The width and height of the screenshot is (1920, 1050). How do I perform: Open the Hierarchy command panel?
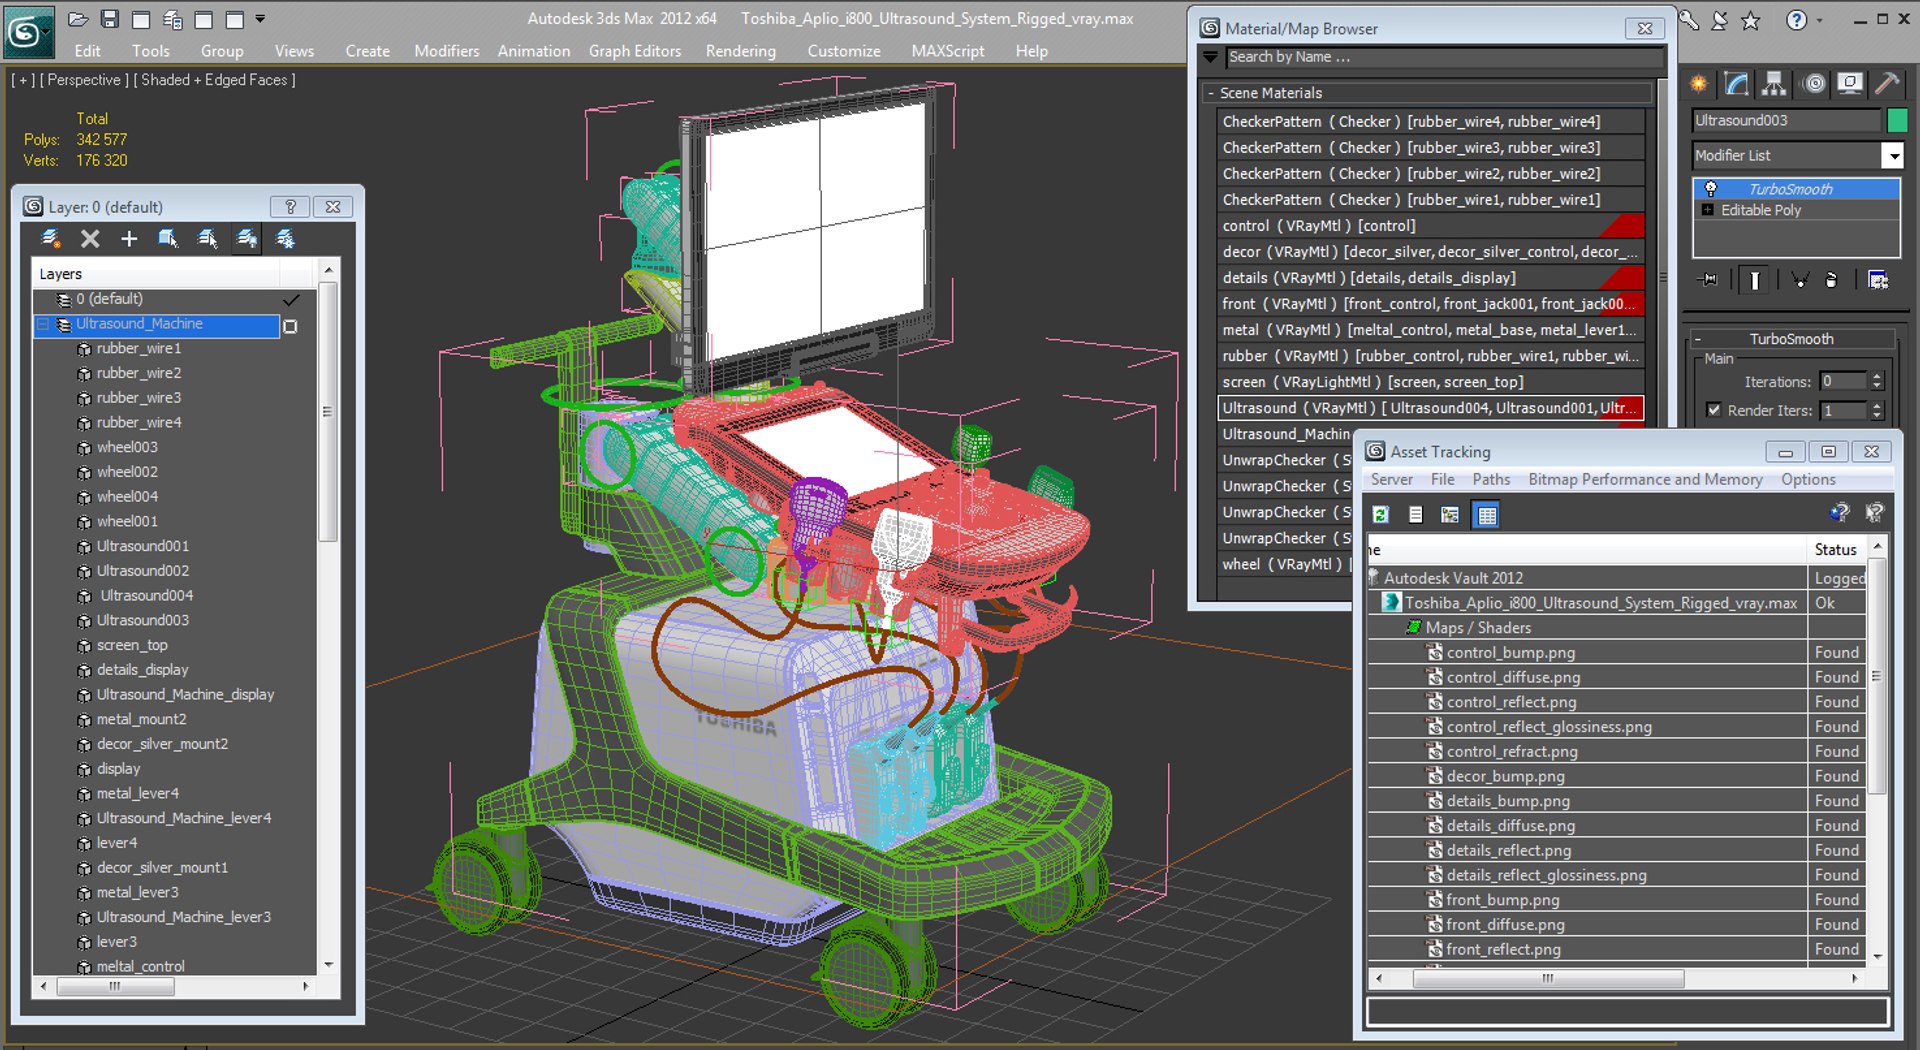point(1774,84)
